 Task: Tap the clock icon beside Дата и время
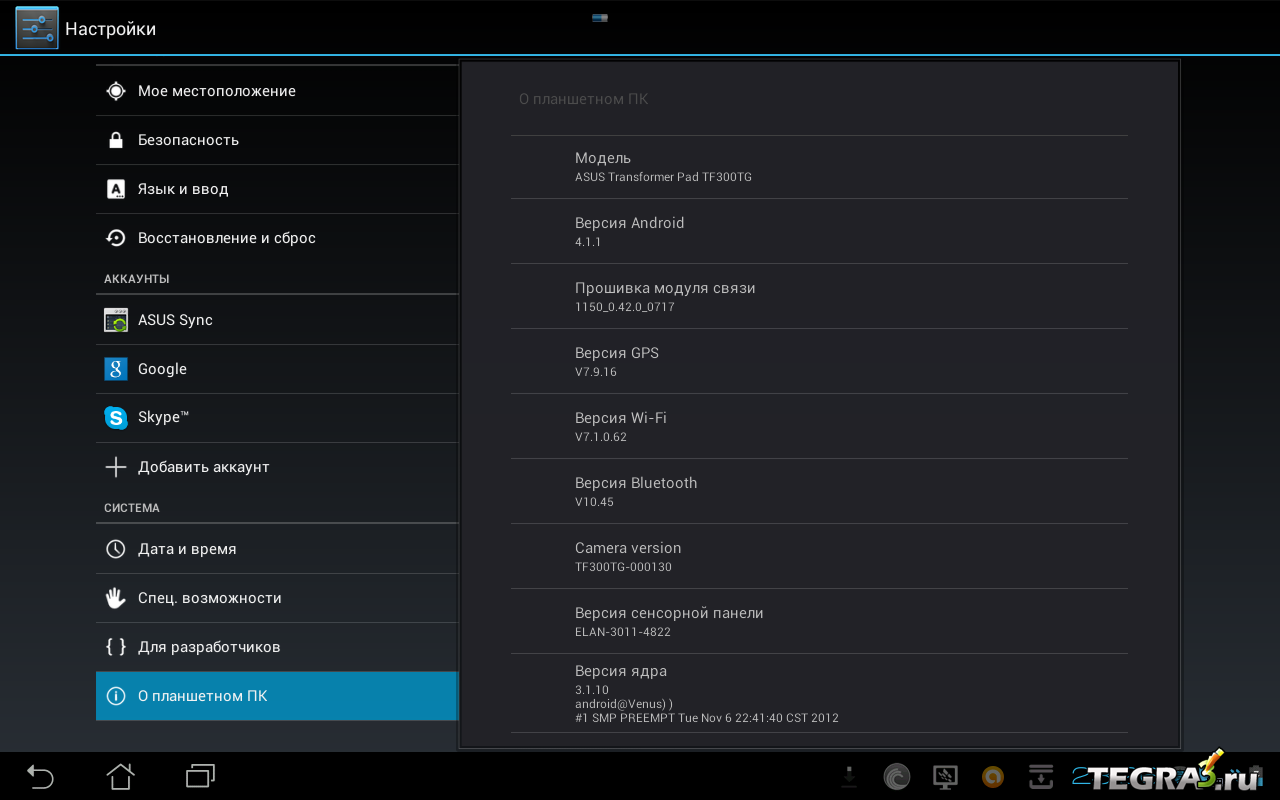click(116, 549)
